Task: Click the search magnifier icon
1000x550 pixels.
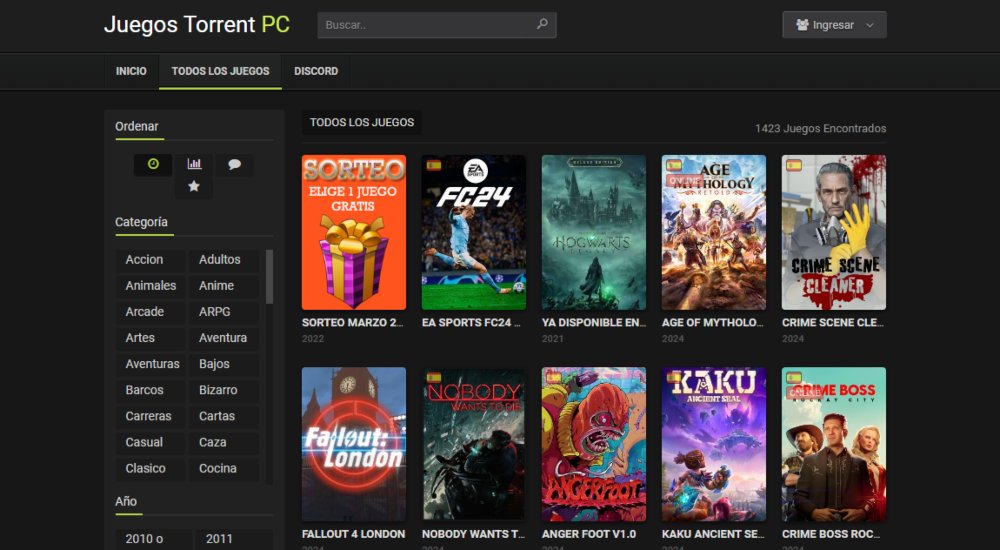Action: pos(542,24)
